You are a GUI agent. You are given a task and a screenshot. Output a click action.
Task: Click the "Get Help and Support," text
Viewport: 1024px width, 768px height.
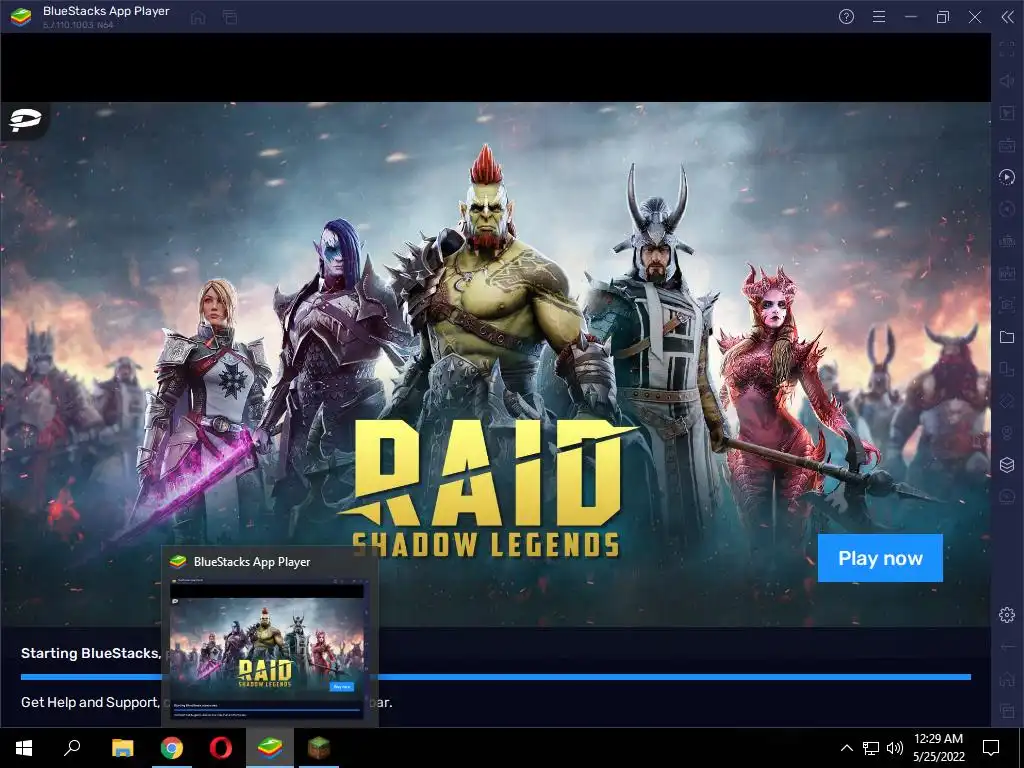pyautogui.click(x=90, y=702)
